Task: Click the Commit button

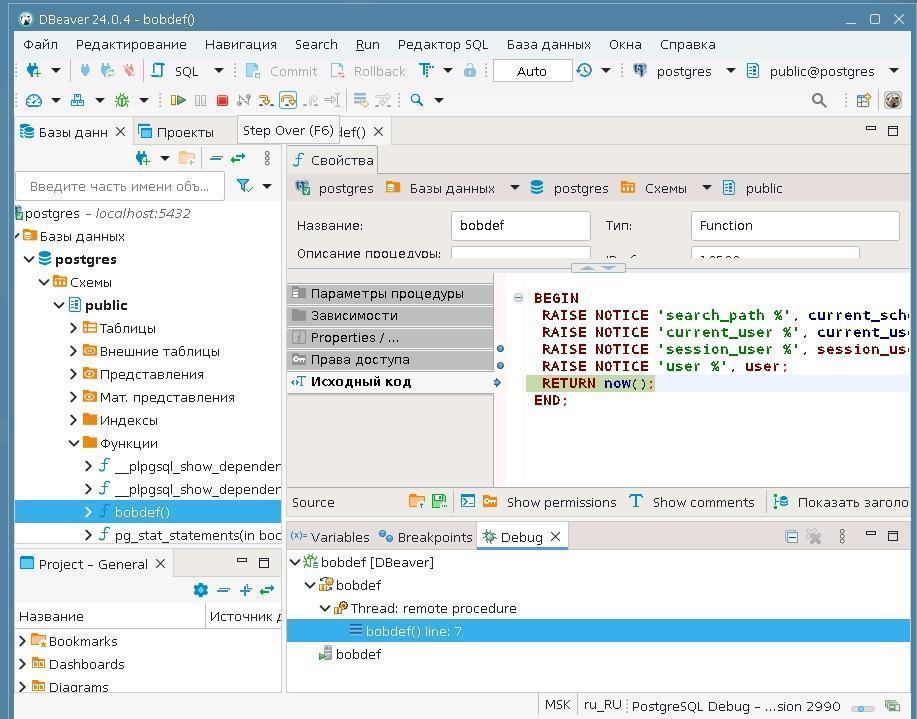Action: [x=281, y=71]
